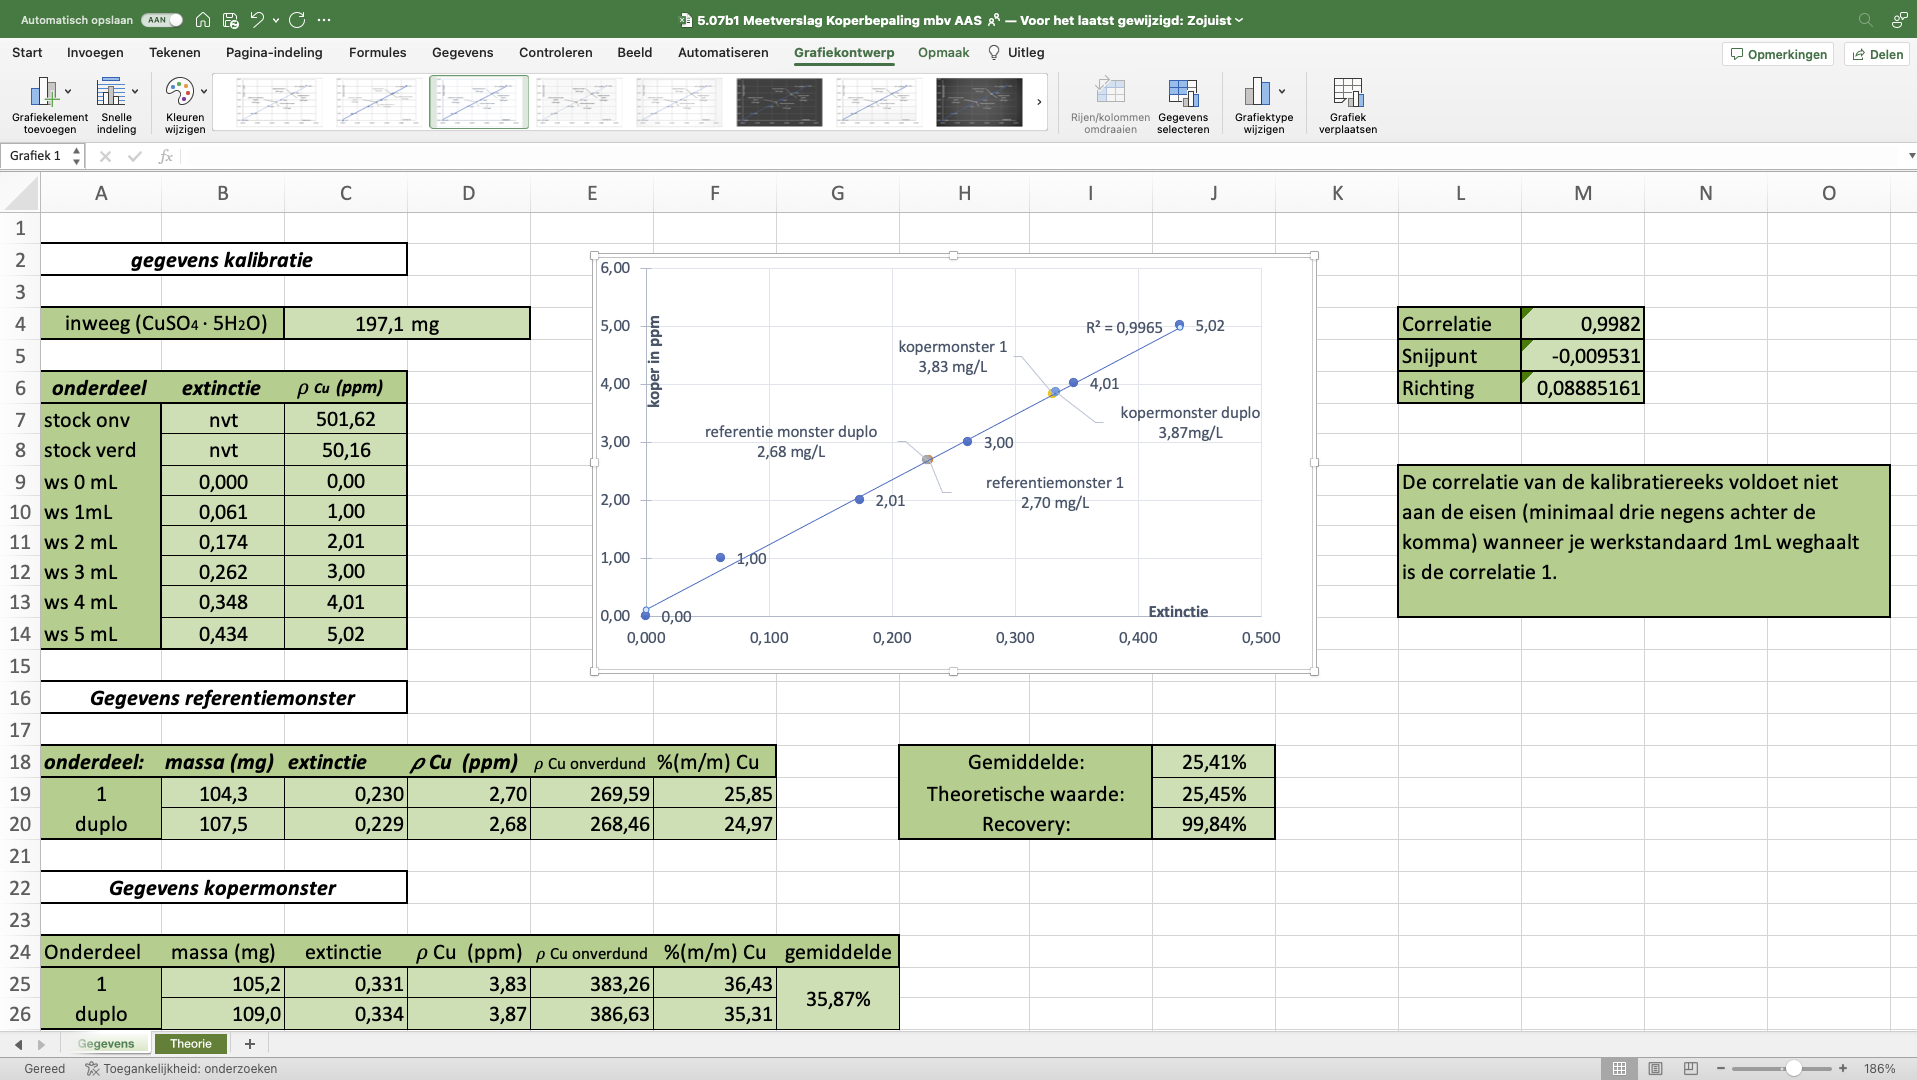Undo the last action
Viewport: 1917px width, 1080px height.
(259, 19)
